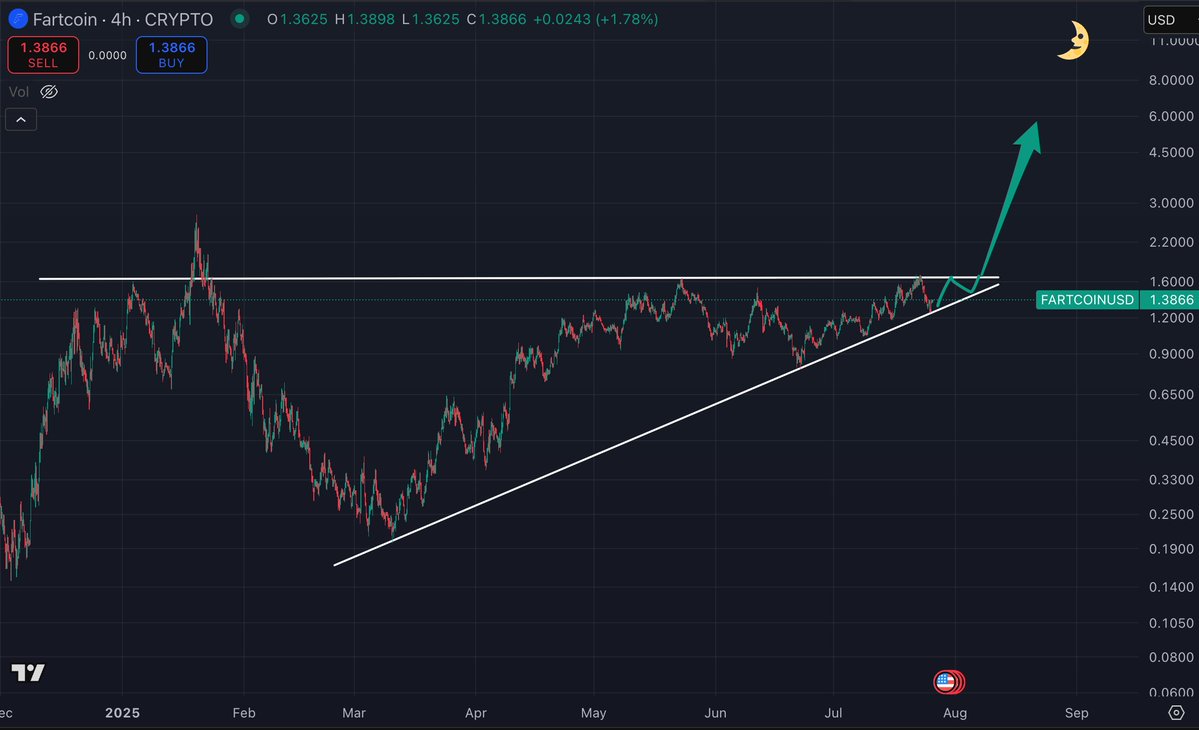Click the 2.2000 price axis label
The height and width of the screenshot is (730, 1199).
[x=1171, y=242]
